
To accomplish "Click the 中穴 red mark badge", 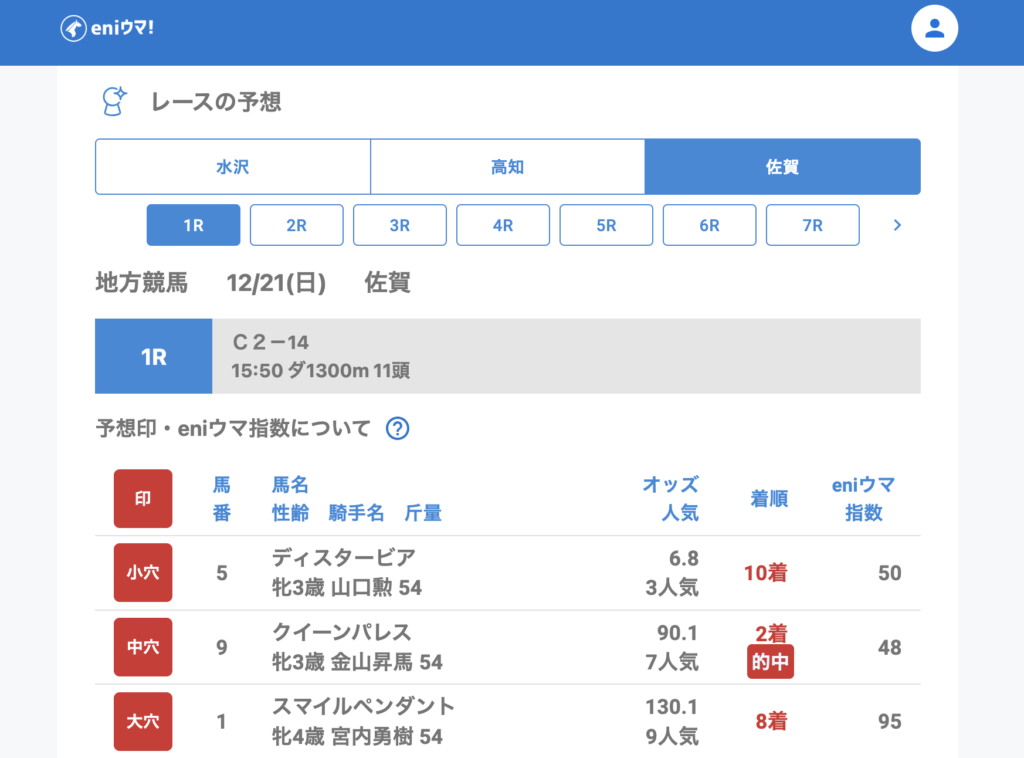I will click(143, 647).
